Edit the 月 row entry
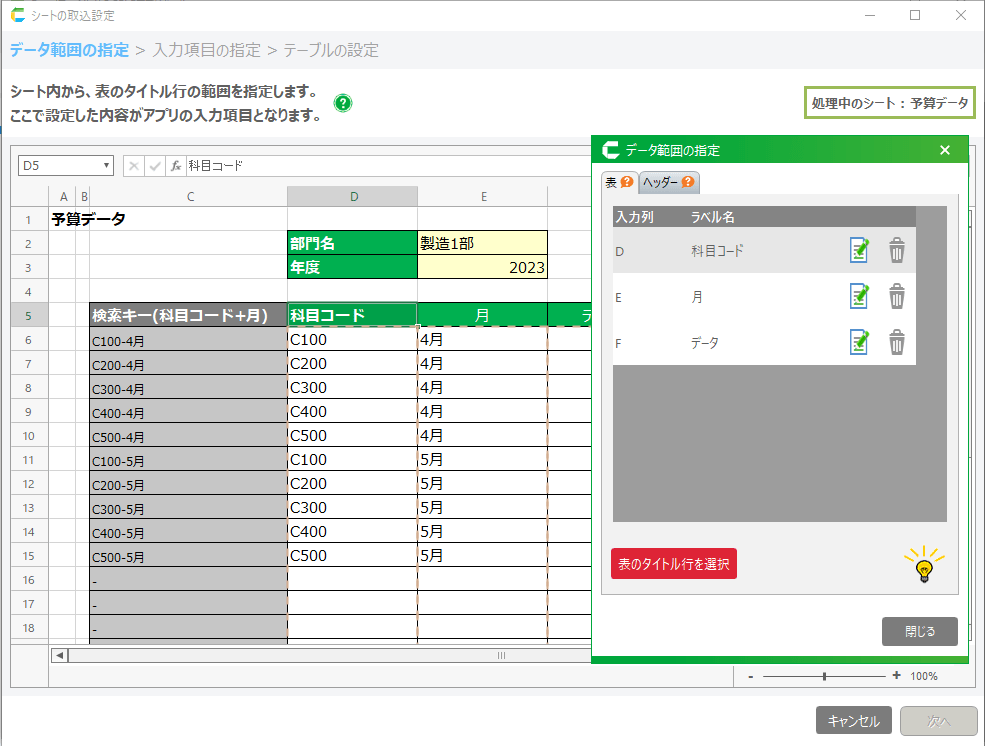985x746 pixels. (858, 297)
